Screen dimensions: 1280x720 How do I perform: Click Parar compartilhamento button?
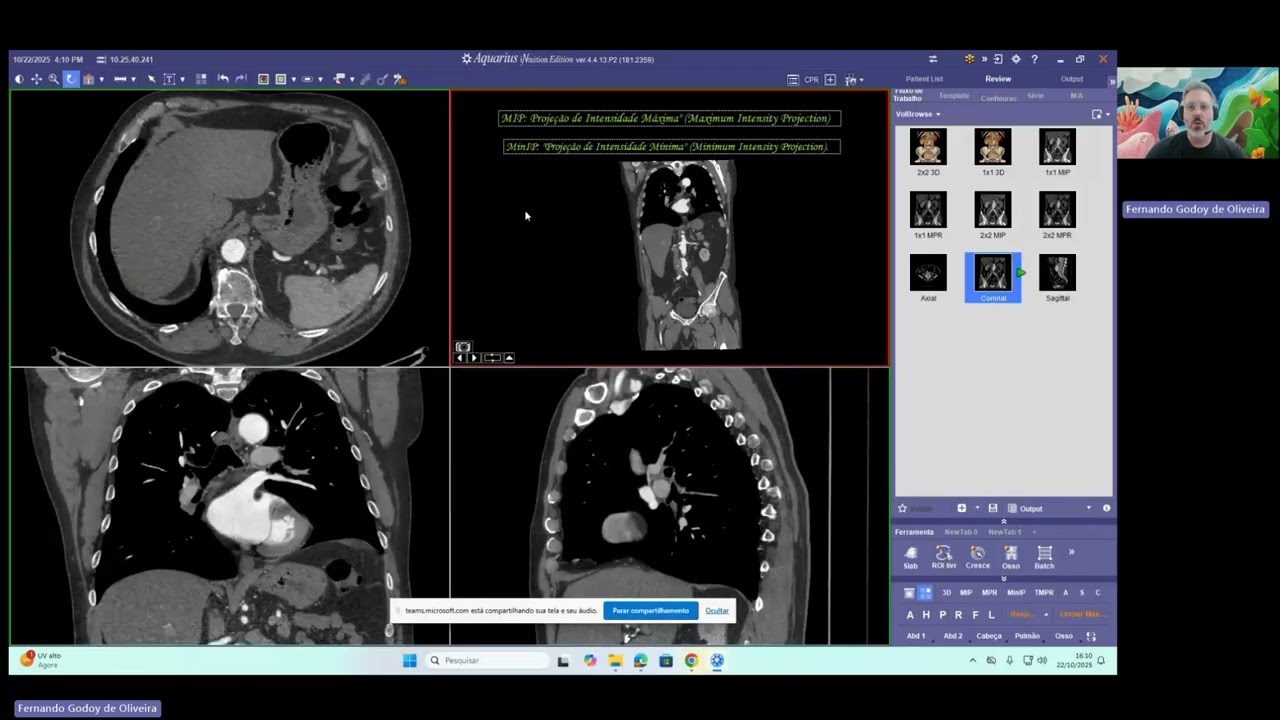coord(651,611)
